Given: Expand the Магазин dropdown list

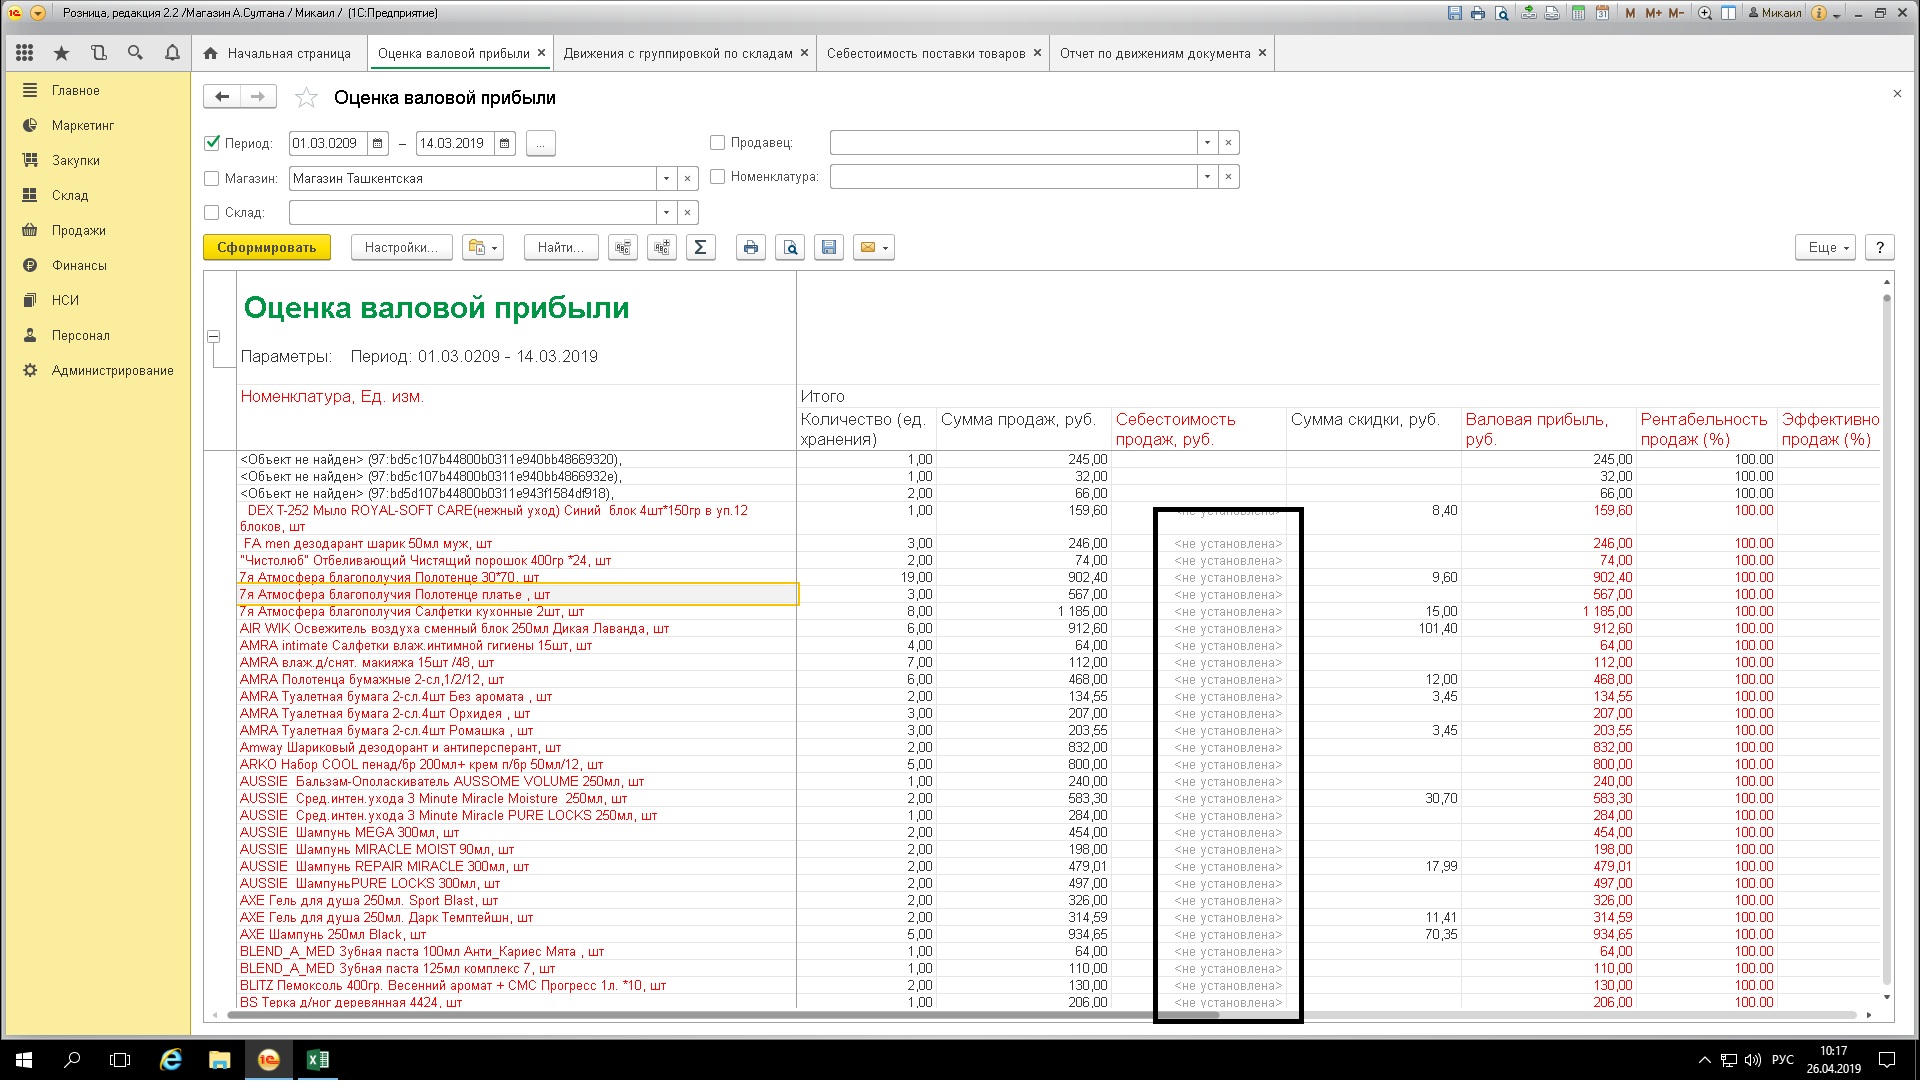Looking at the screenshot, I should [666, 179].
